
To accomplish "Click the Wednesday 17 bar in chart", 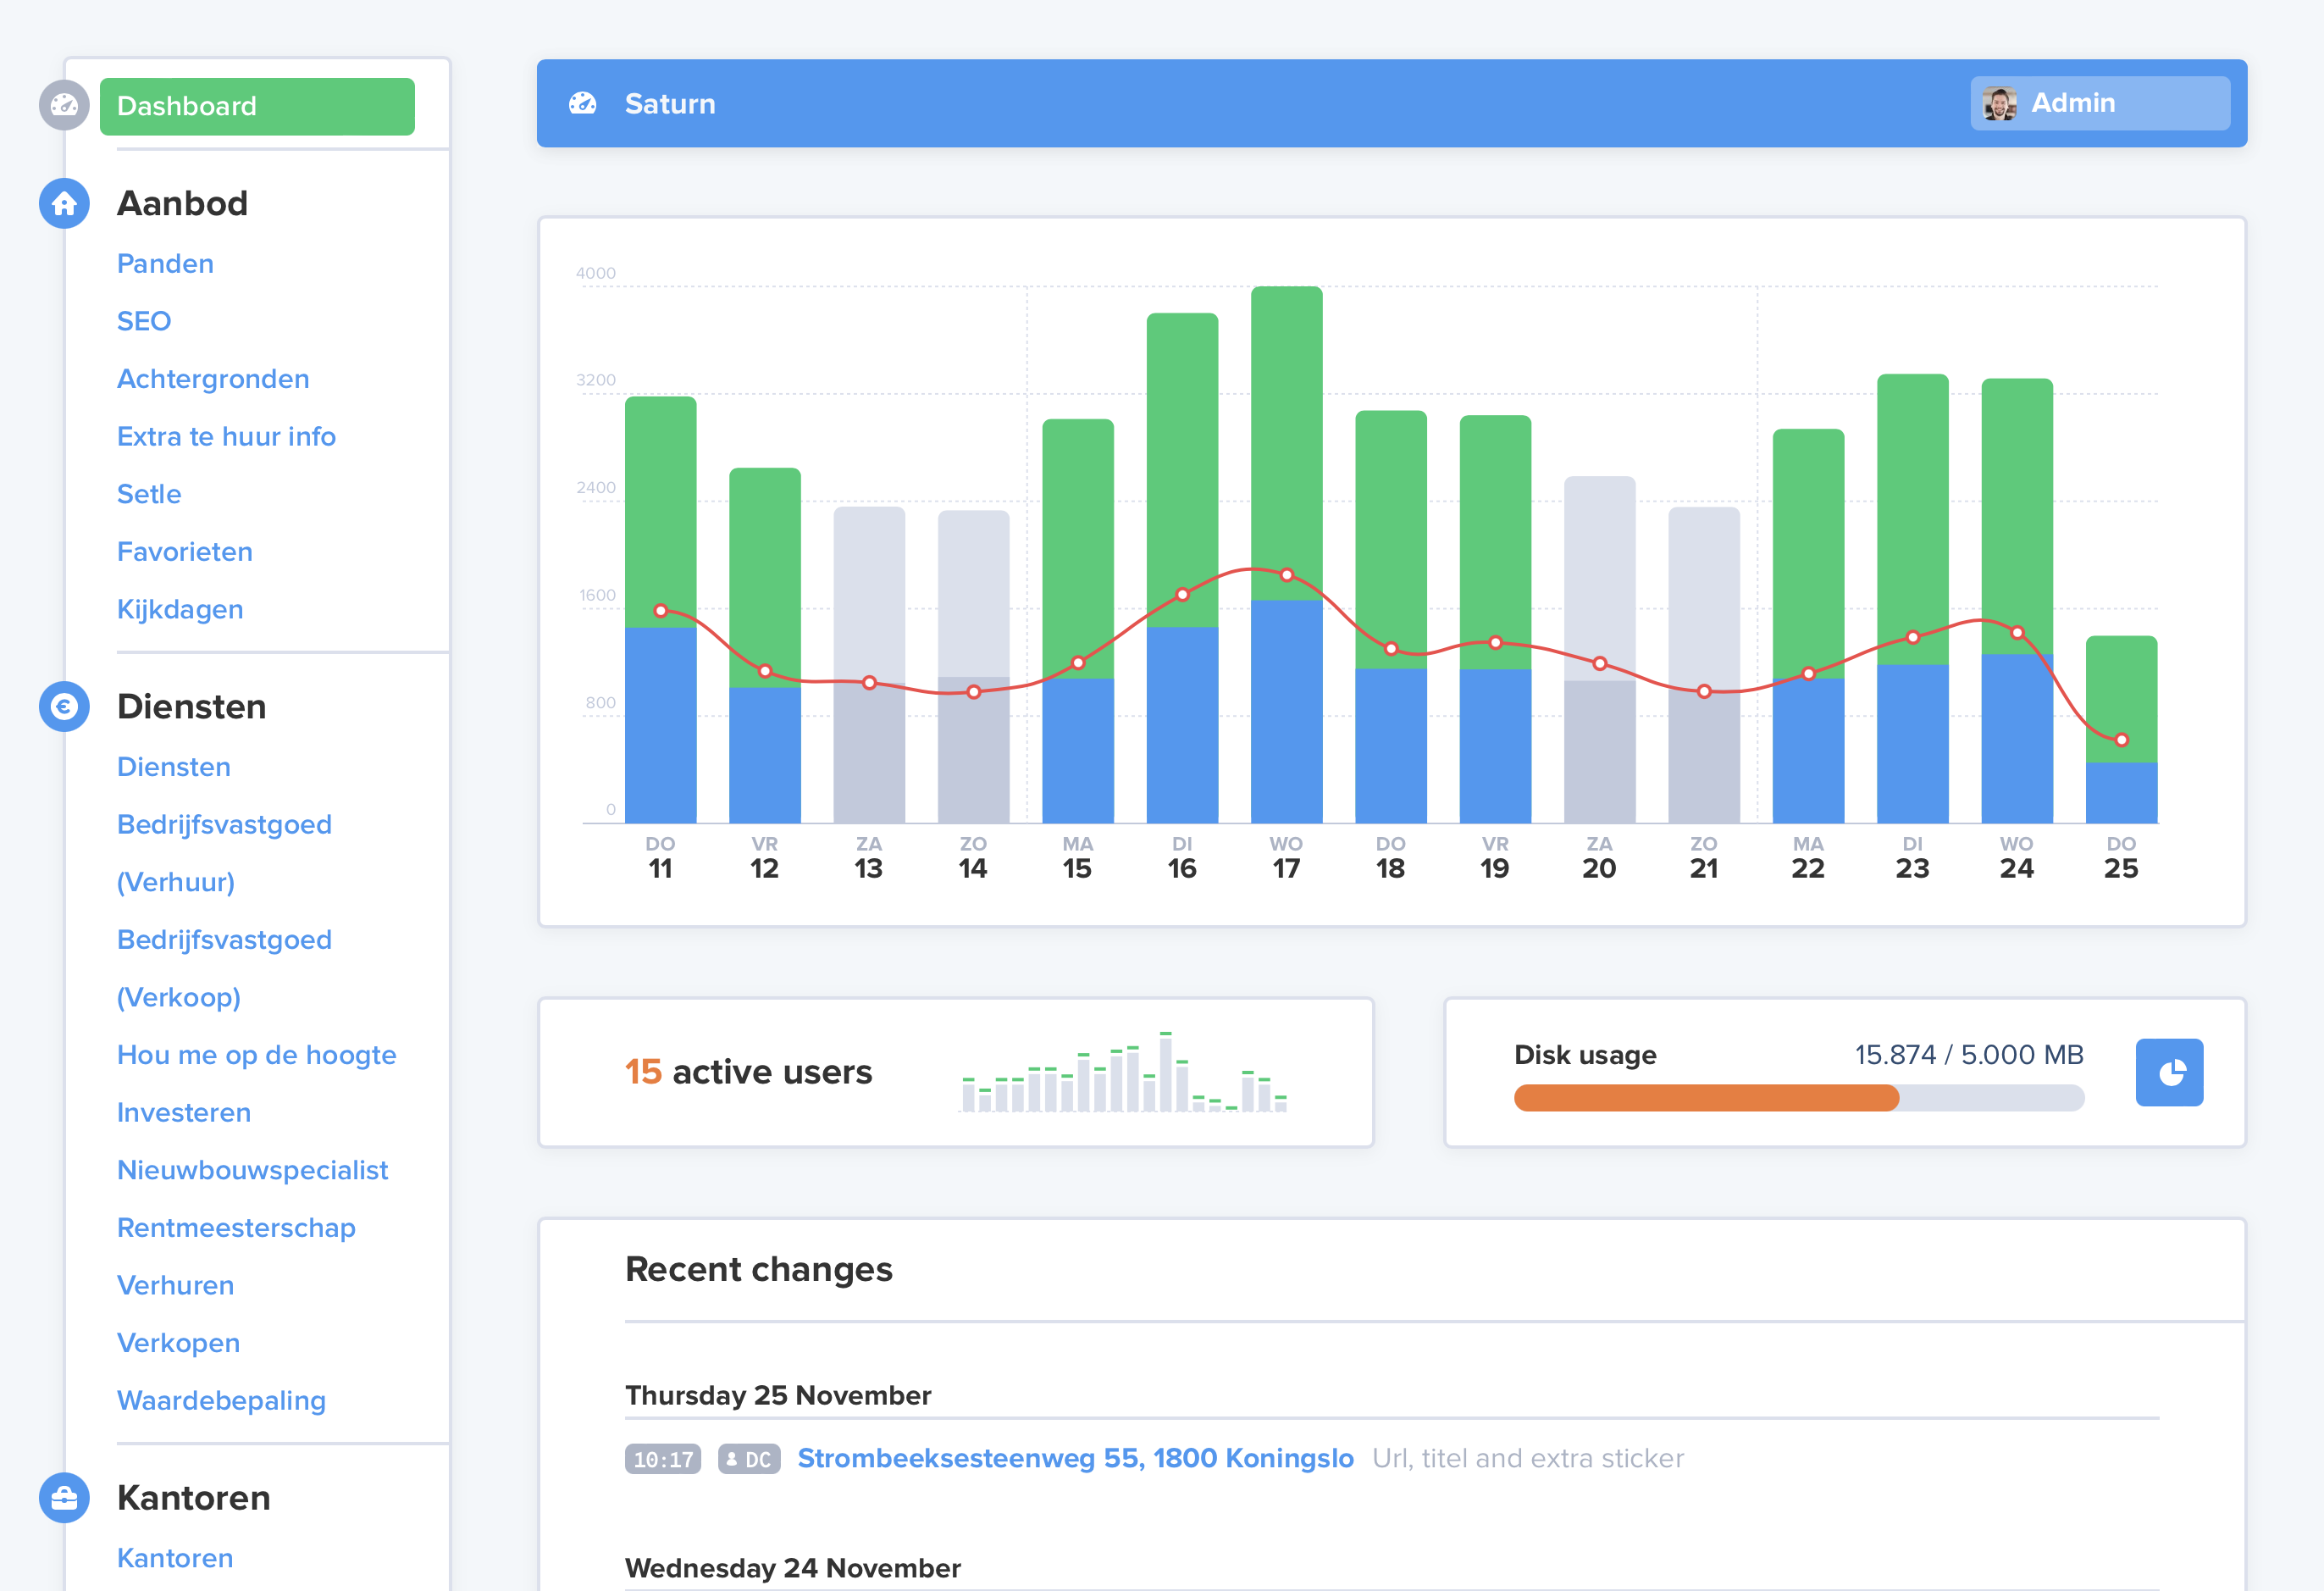I will pos(1286,450).
